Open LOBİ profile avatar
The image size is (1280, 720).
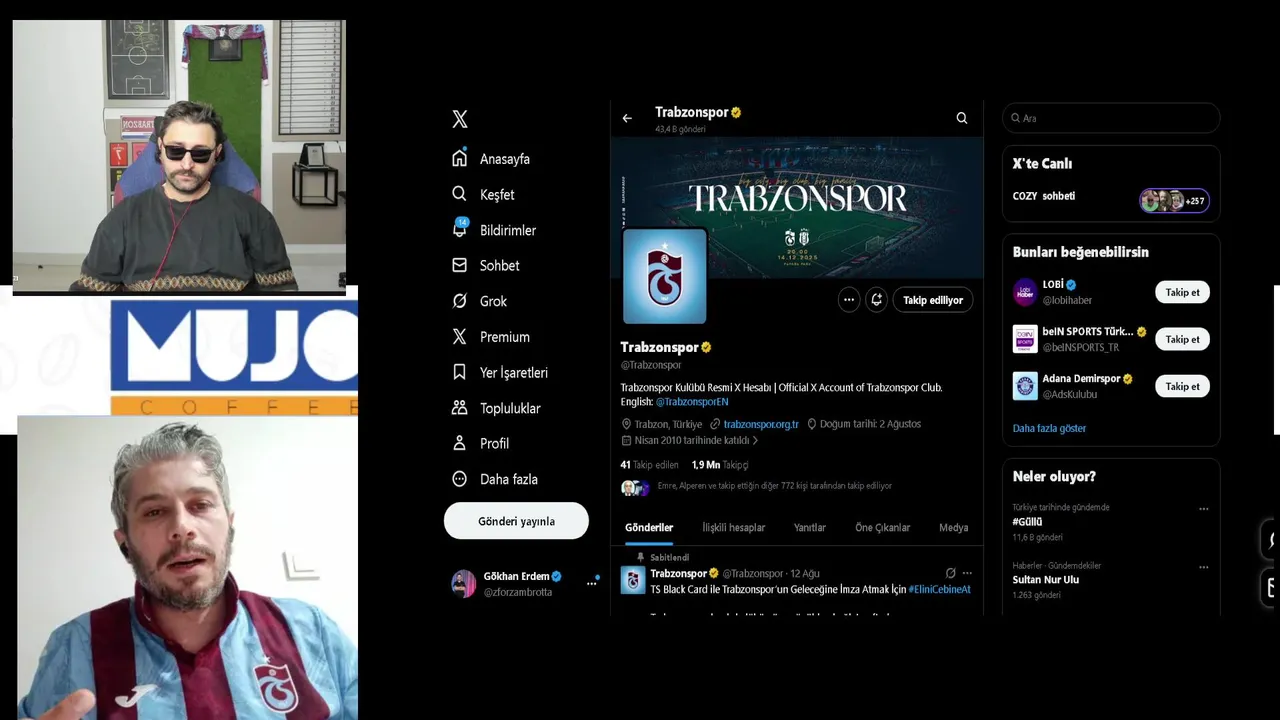point(1025,292)
